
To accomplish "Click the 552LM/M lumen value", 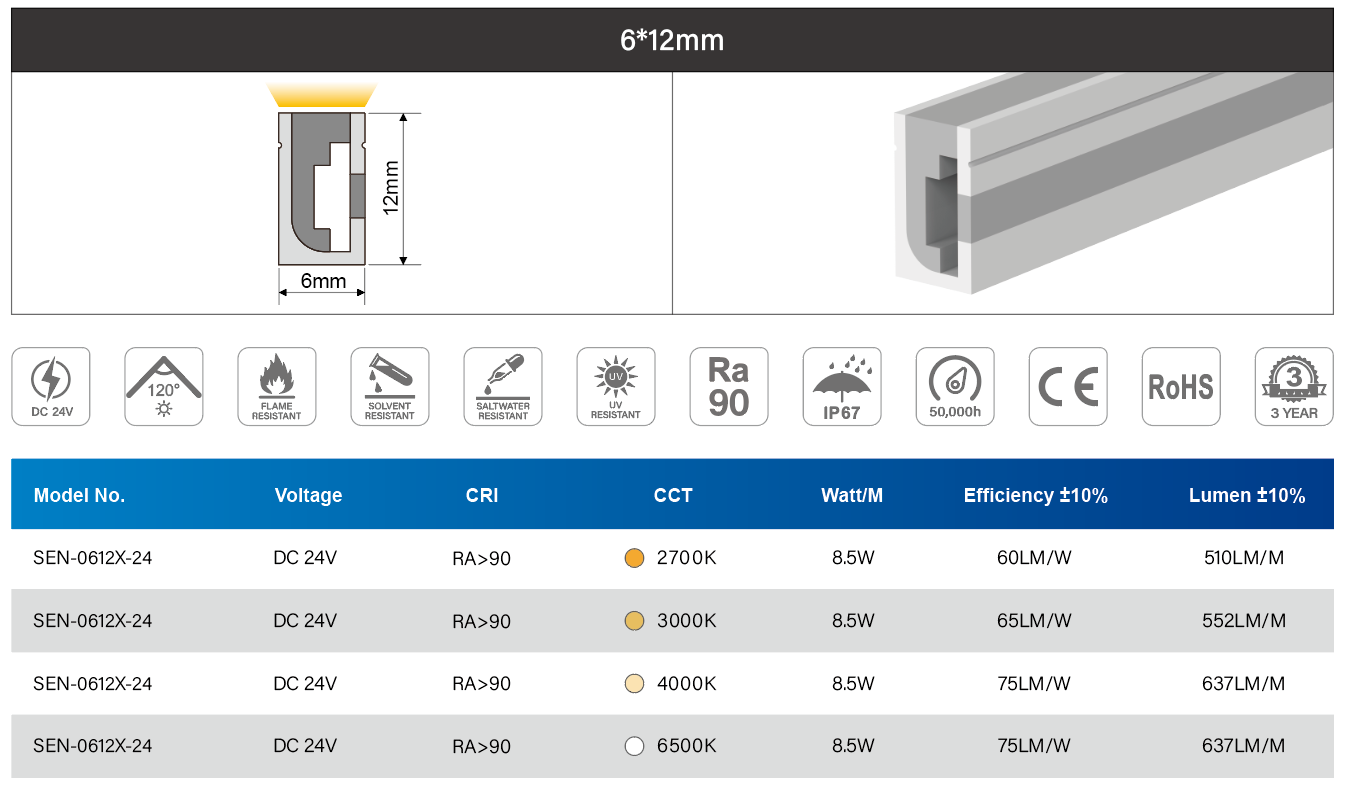I will click(1244, 621).
